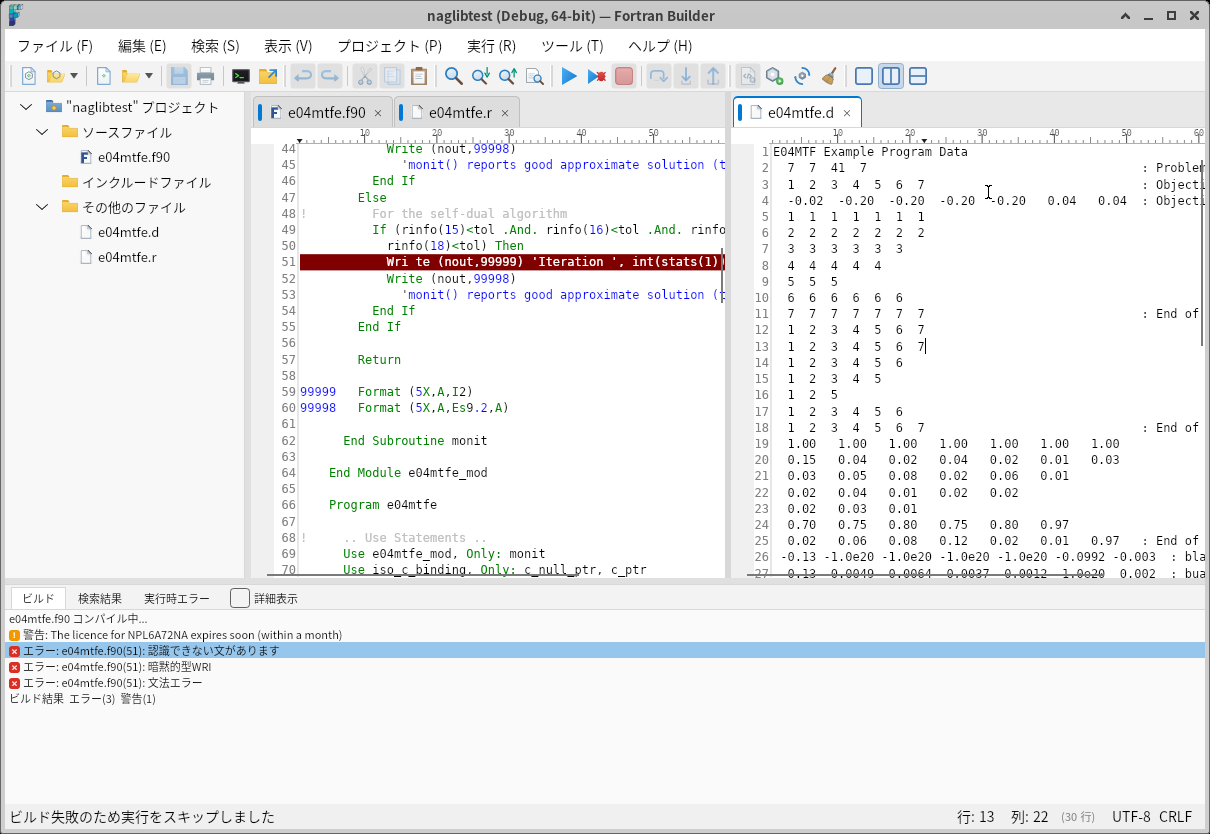Click the open project toolbar icon
Screen dimensions: 1210x834
pos(55,76)
